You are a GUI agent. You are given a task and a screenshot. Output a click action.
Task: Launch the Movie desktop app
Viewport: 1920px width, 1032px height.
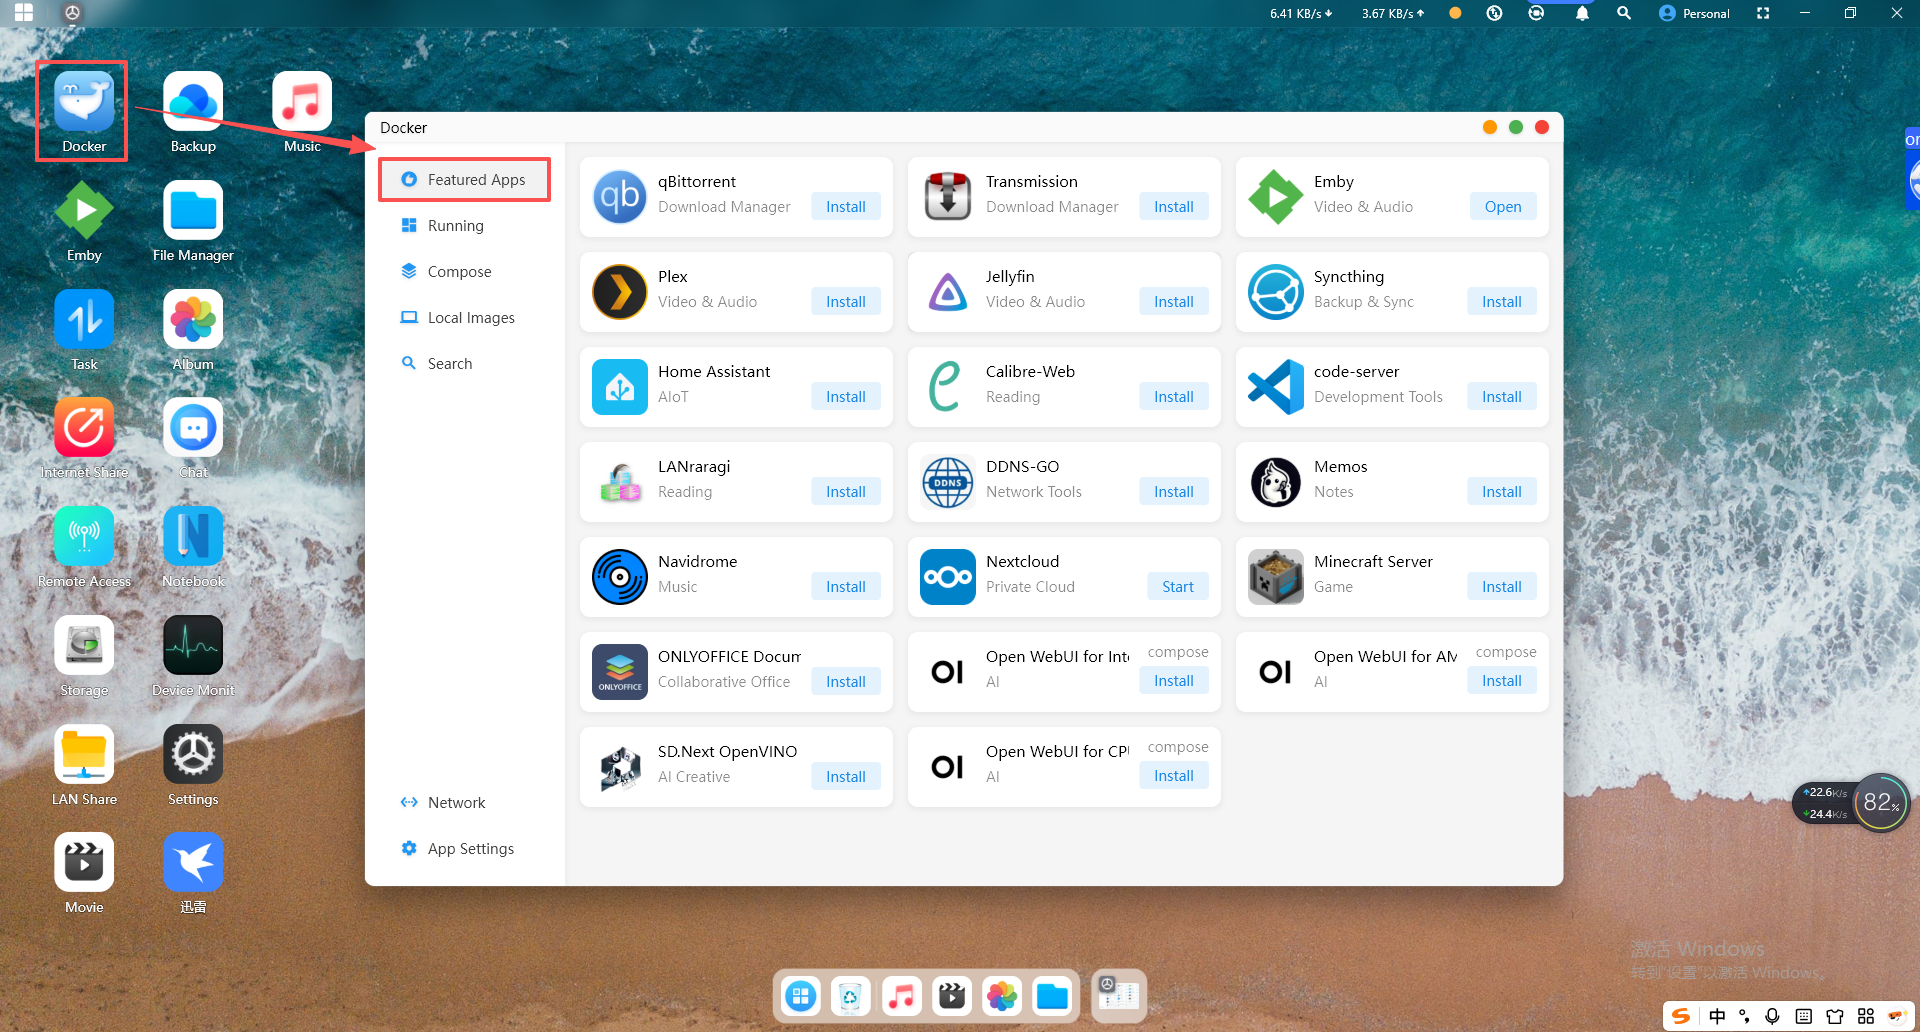(84, 862)
